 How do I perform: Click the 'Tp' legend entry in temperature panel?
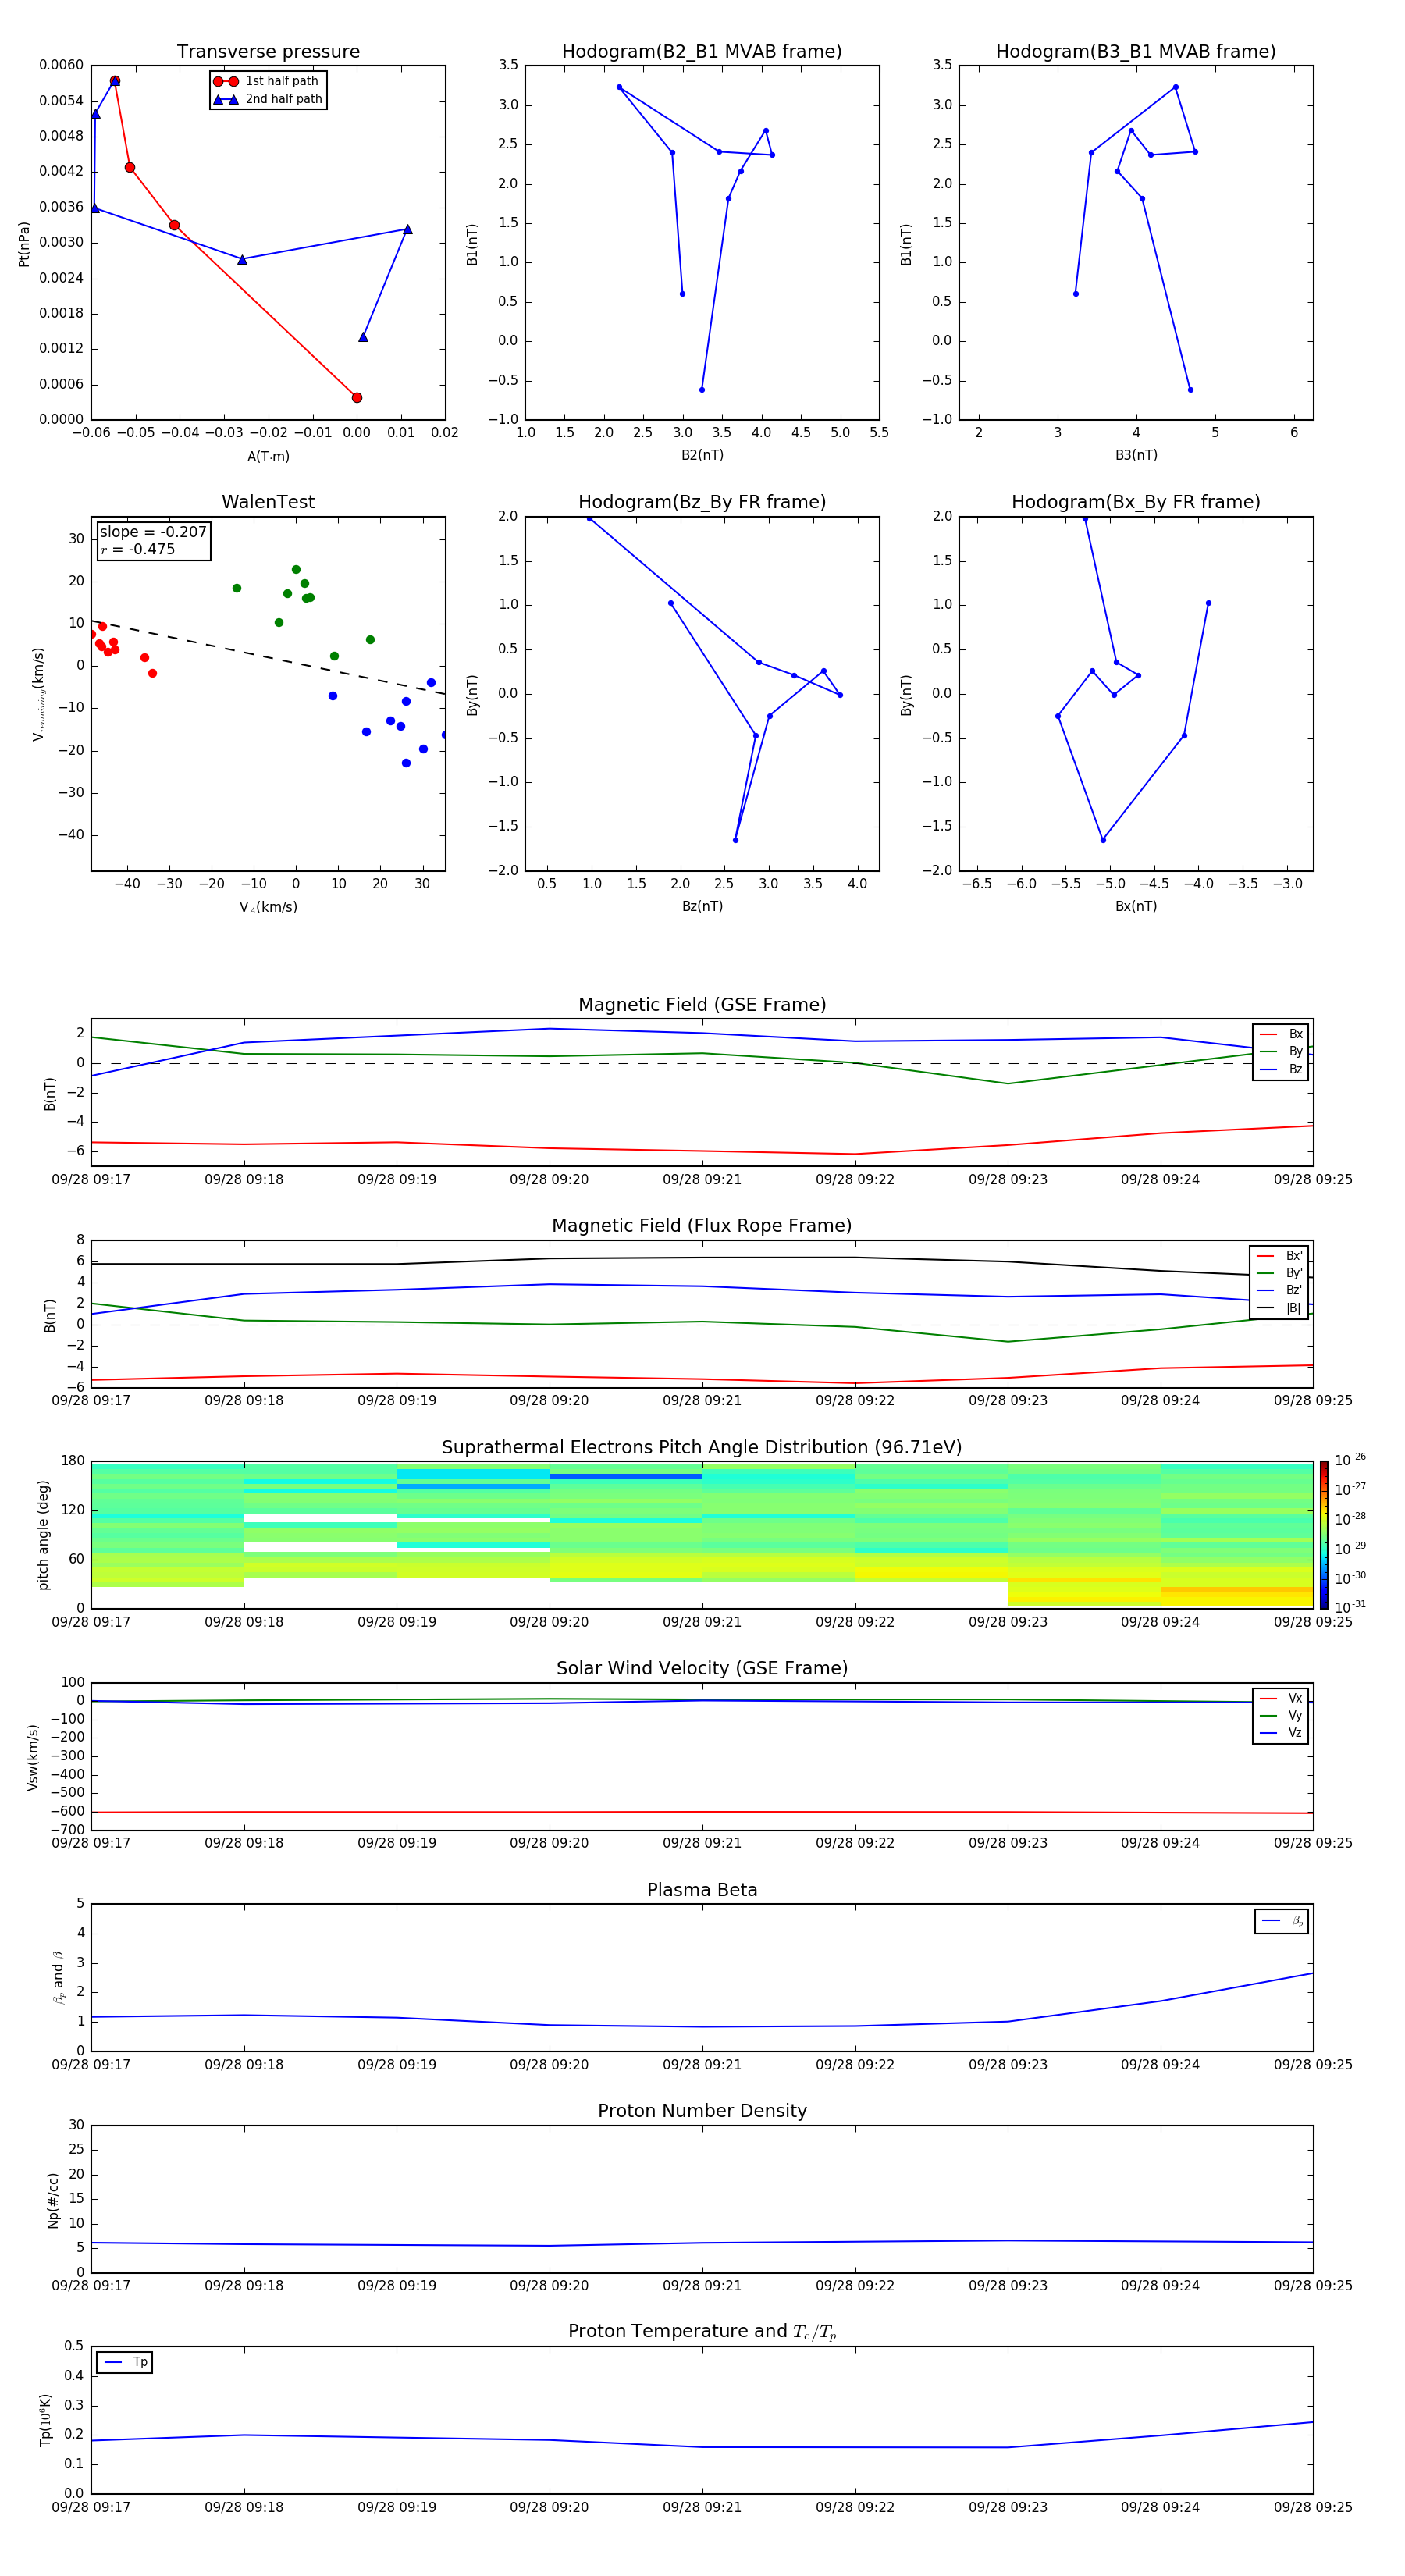click(125, 2363)
